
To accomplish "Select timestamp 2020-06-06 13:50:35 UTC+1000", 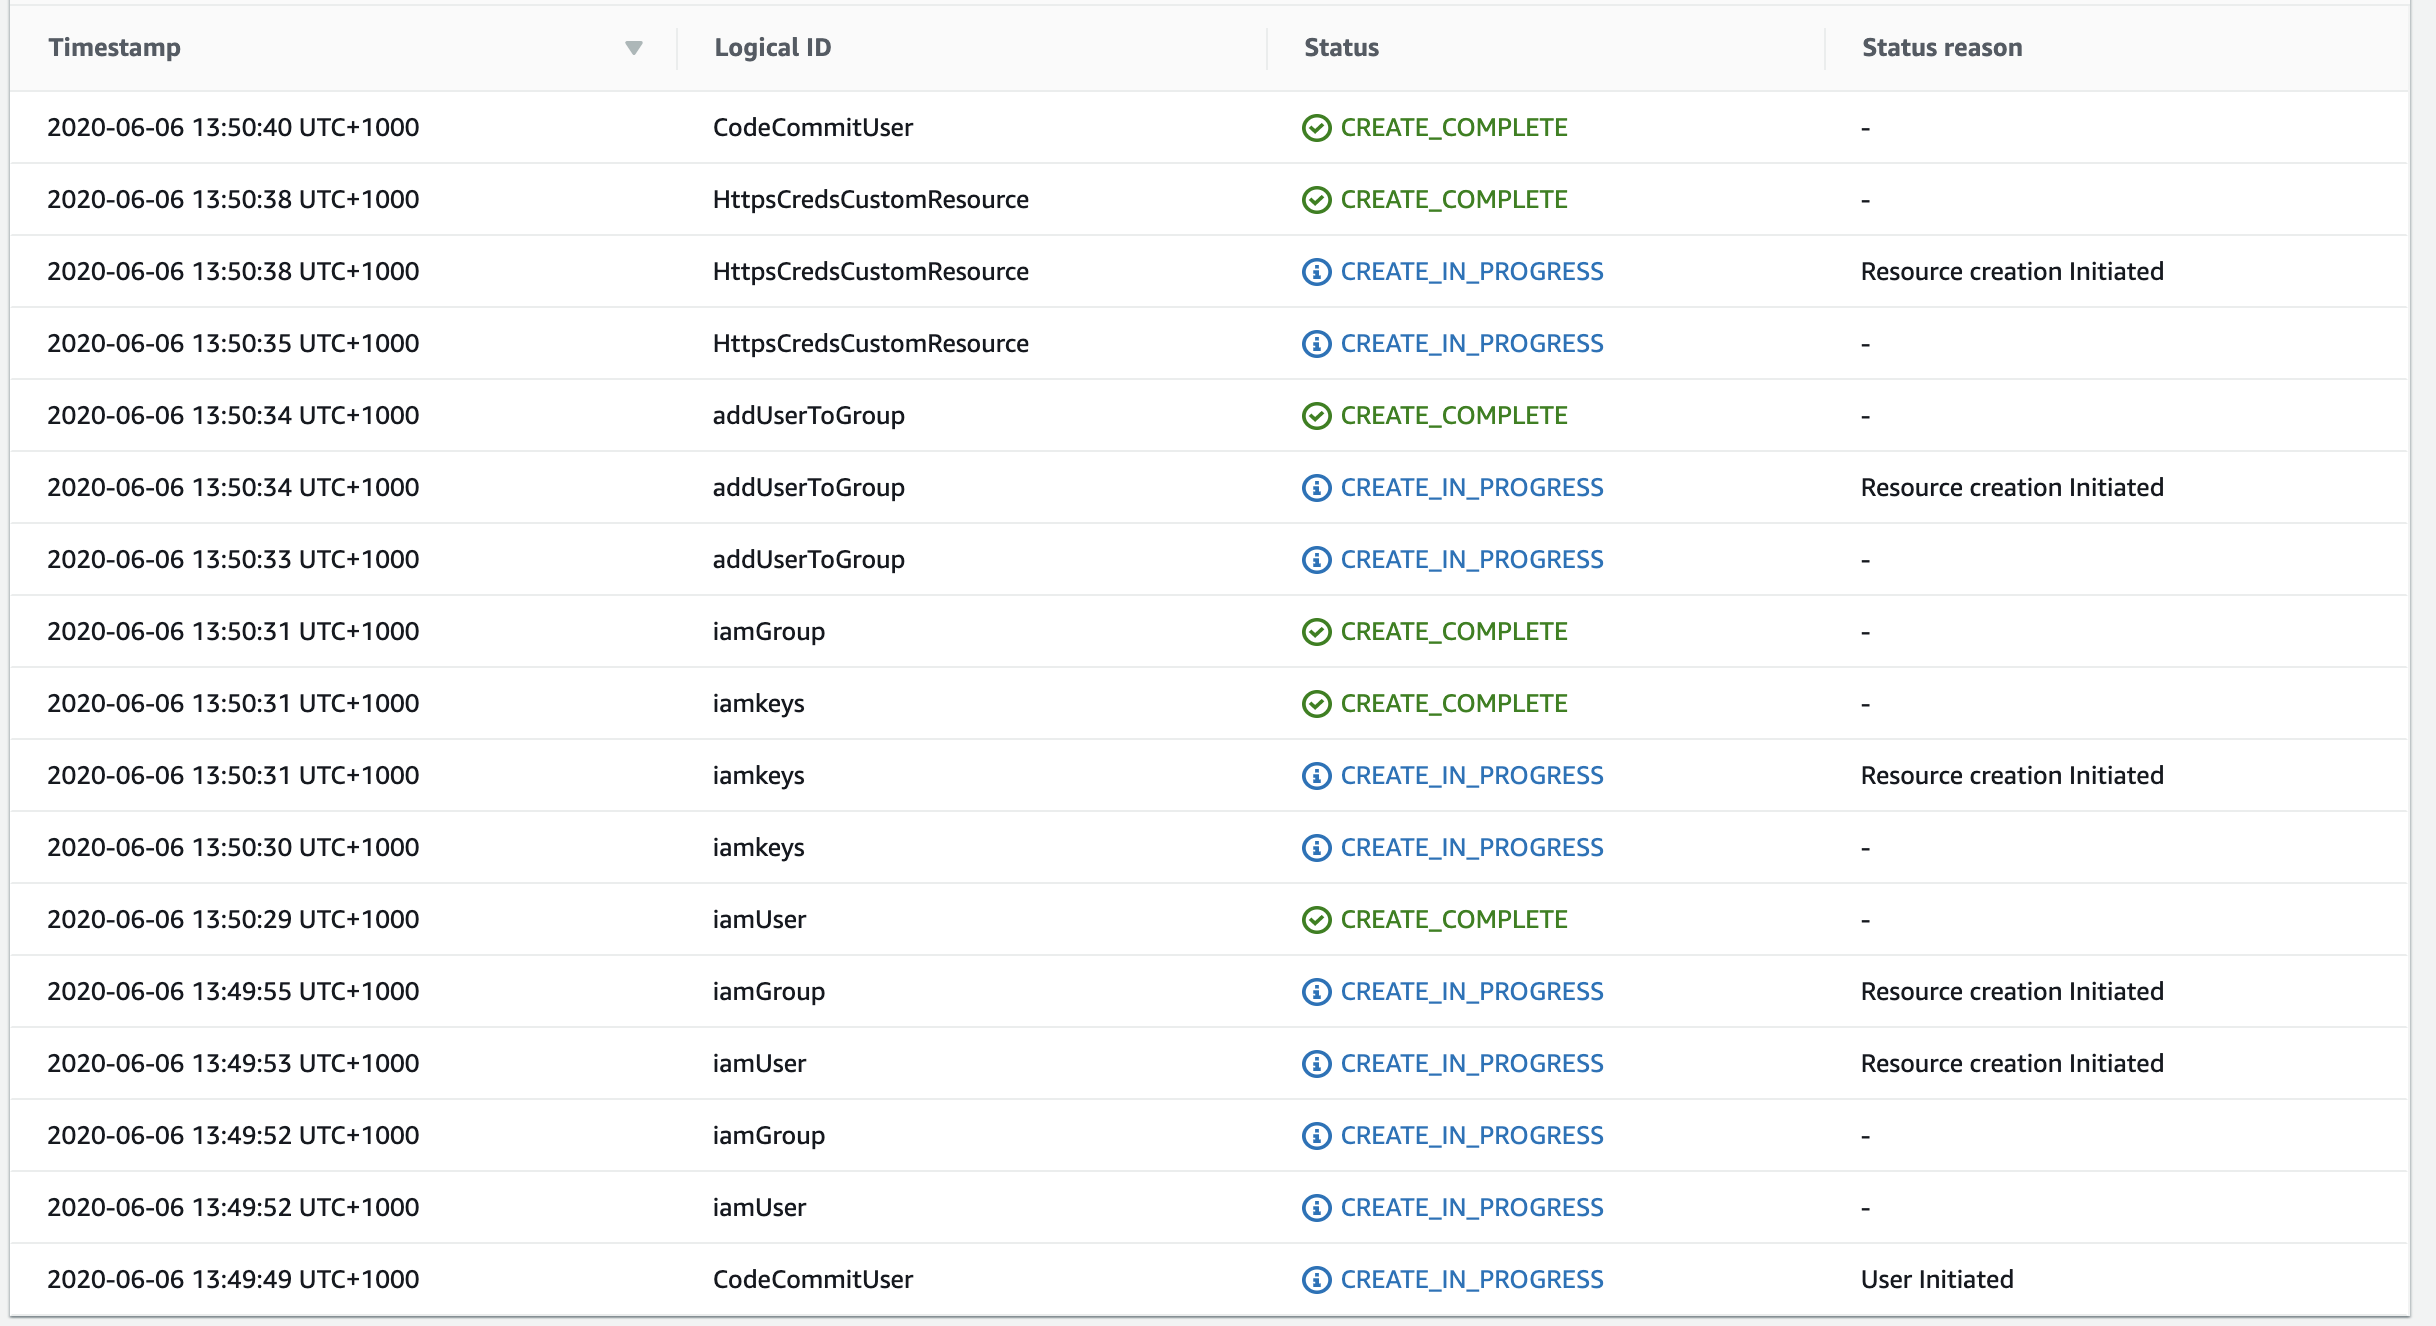I will pyautogui.click(x=233, y=344).
